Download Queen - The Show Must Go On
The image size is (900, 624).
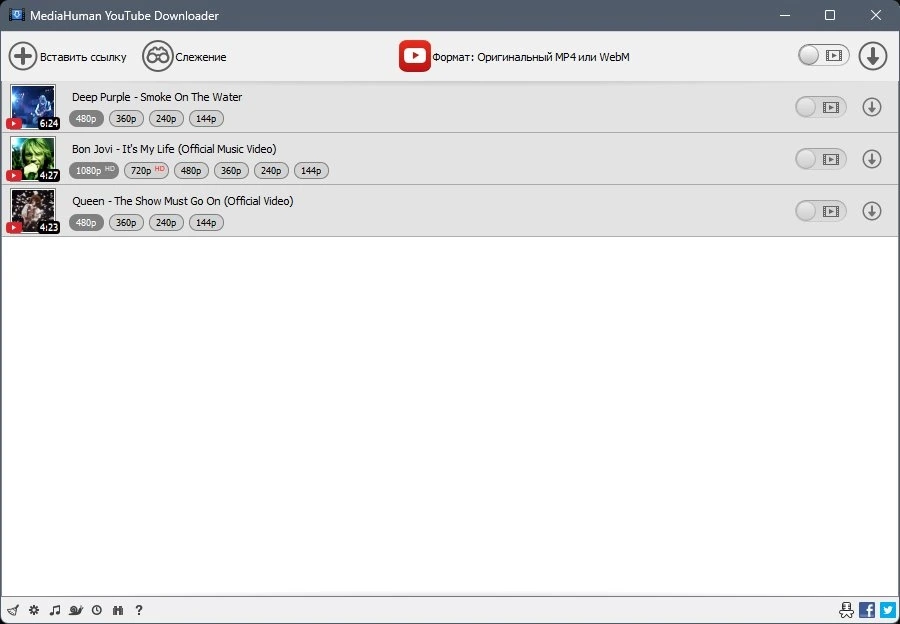[x=871, y=211]
